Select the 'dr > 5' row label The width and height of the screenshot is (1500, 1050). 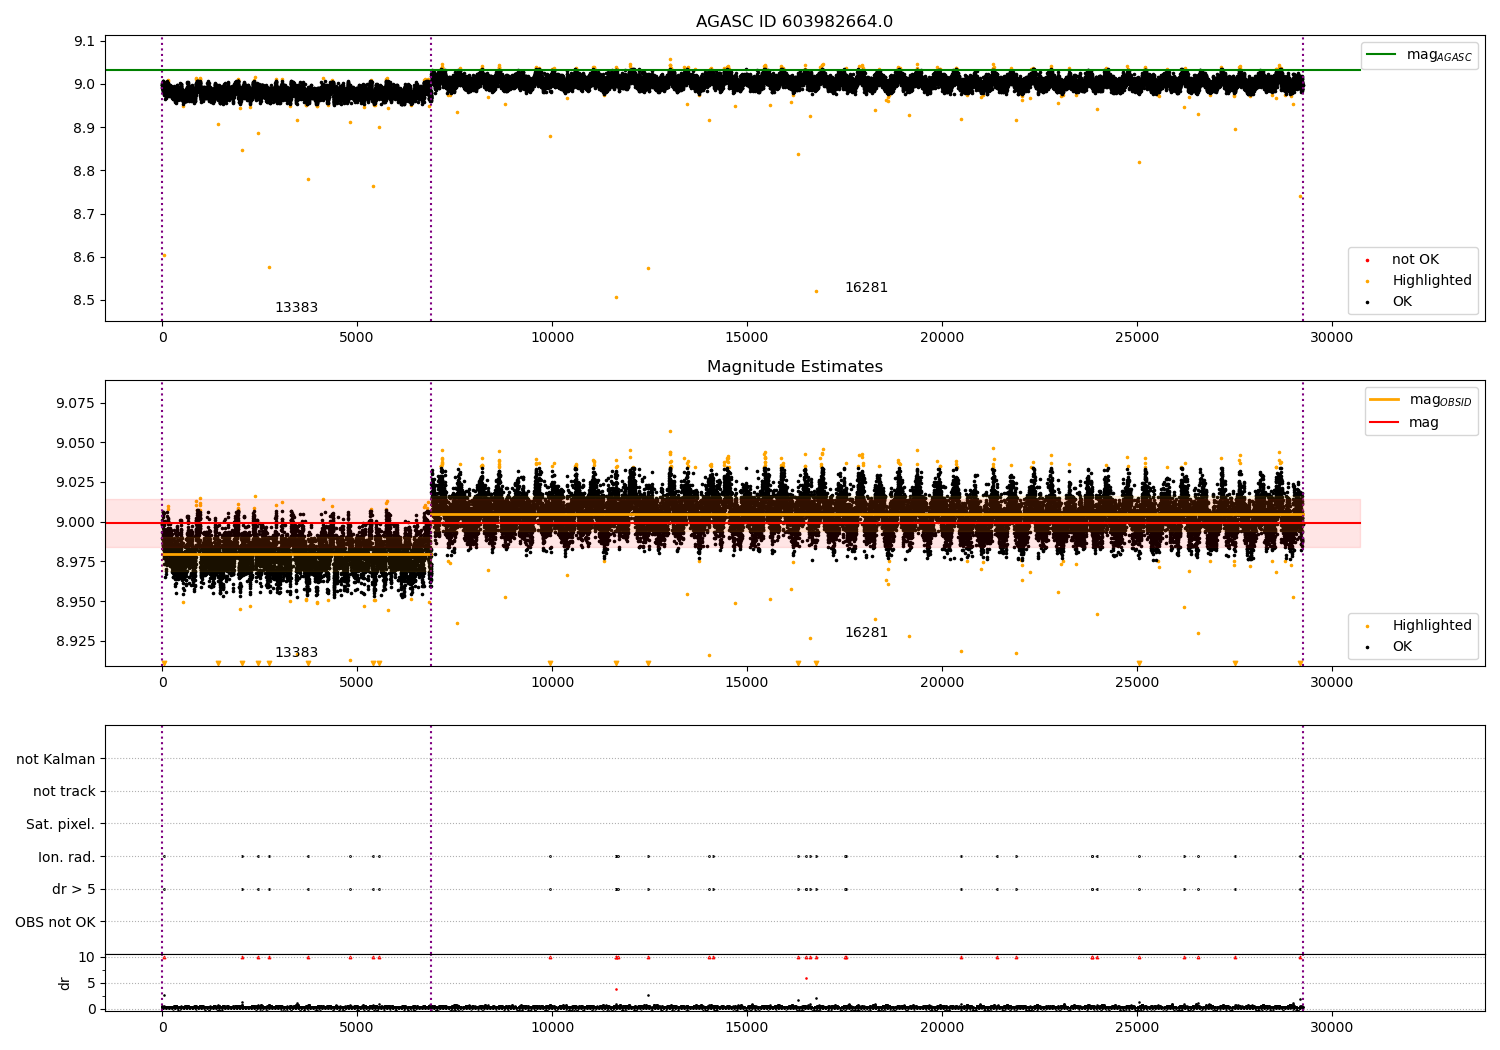pos(74,889)
